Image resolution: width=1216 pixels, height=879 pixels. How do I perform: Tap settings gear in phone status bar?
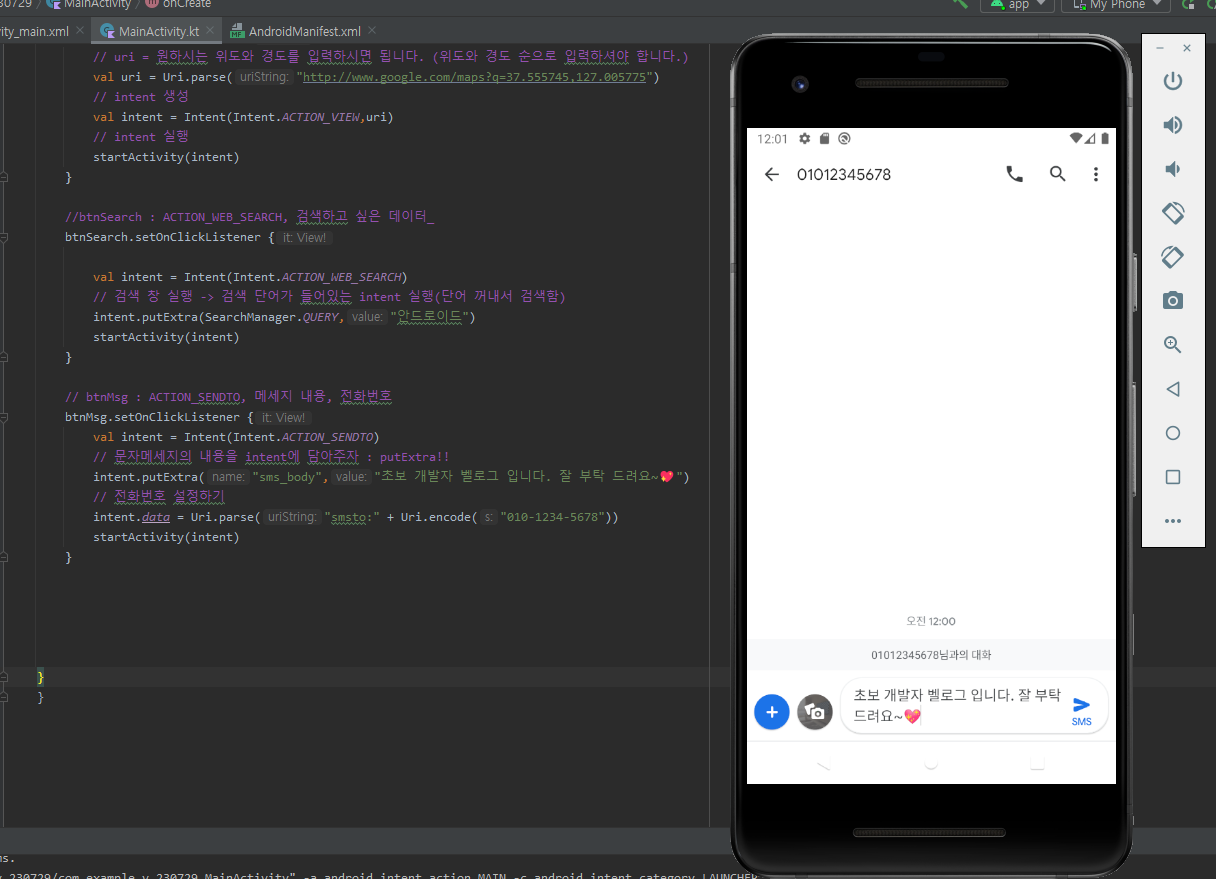(805, 139)
